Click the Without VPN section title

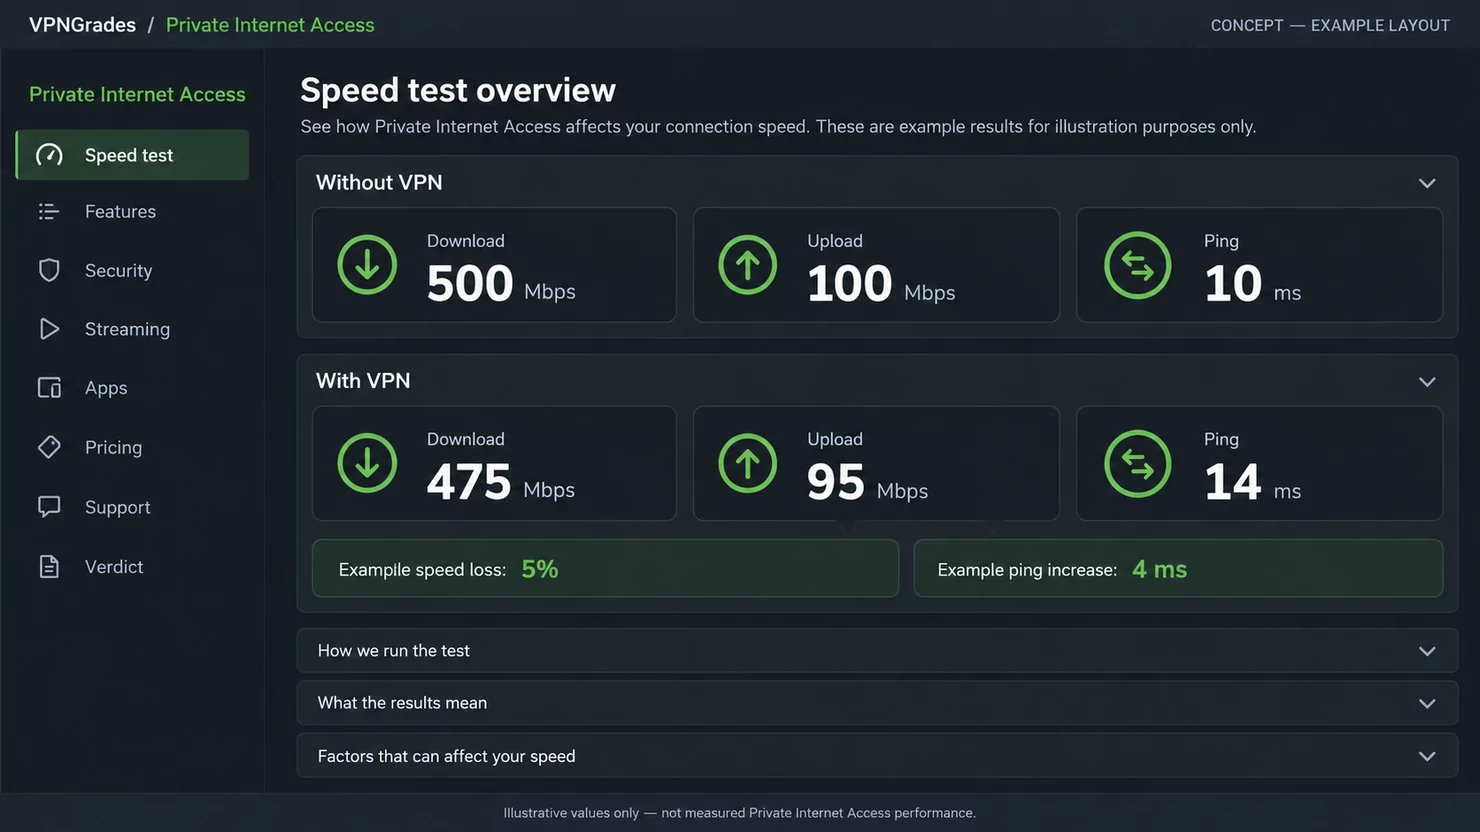pos(379,182)
